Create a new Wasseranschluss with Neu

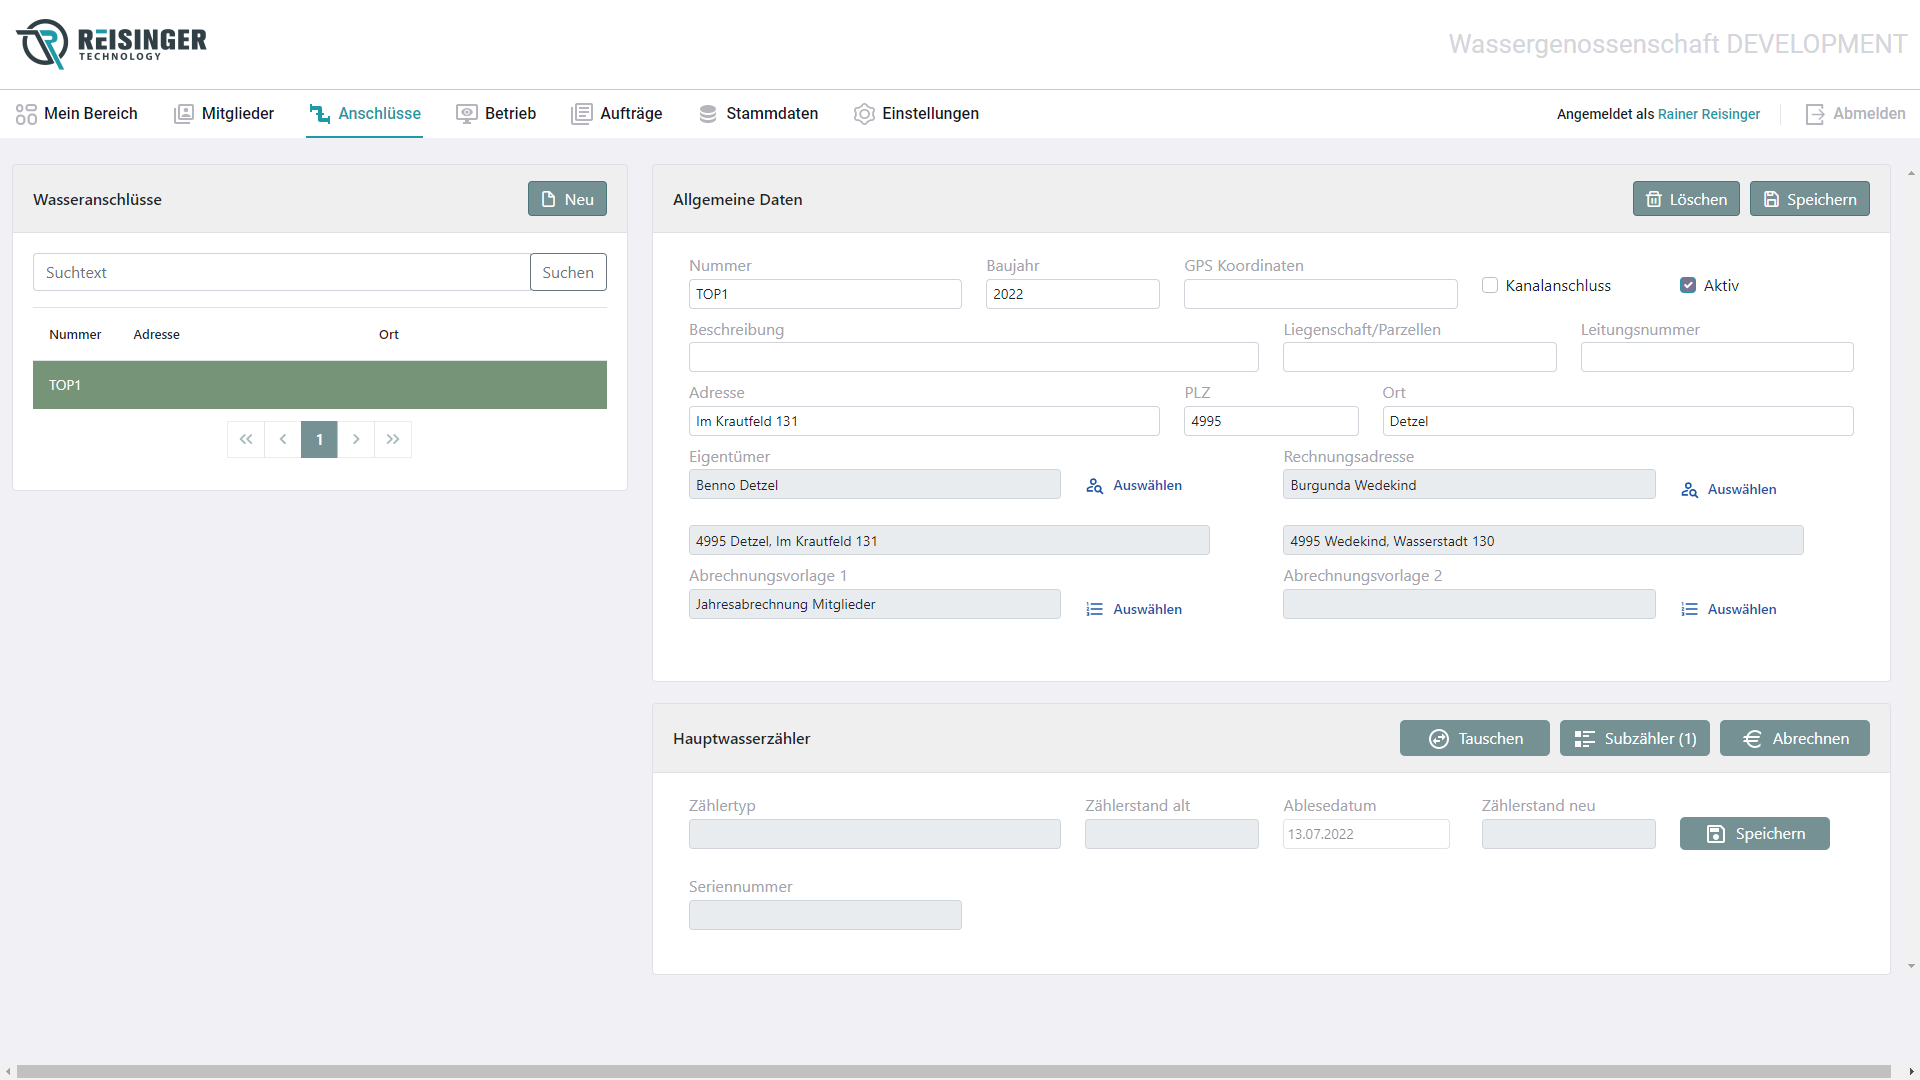coord(567,199)
